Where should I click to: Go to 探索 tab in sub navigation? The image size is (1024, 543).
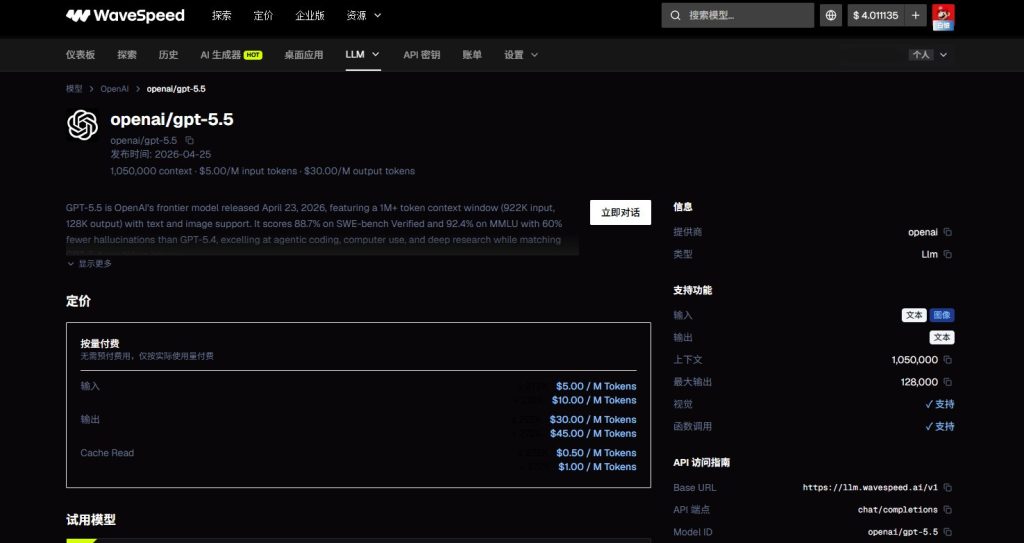point(127,55)
